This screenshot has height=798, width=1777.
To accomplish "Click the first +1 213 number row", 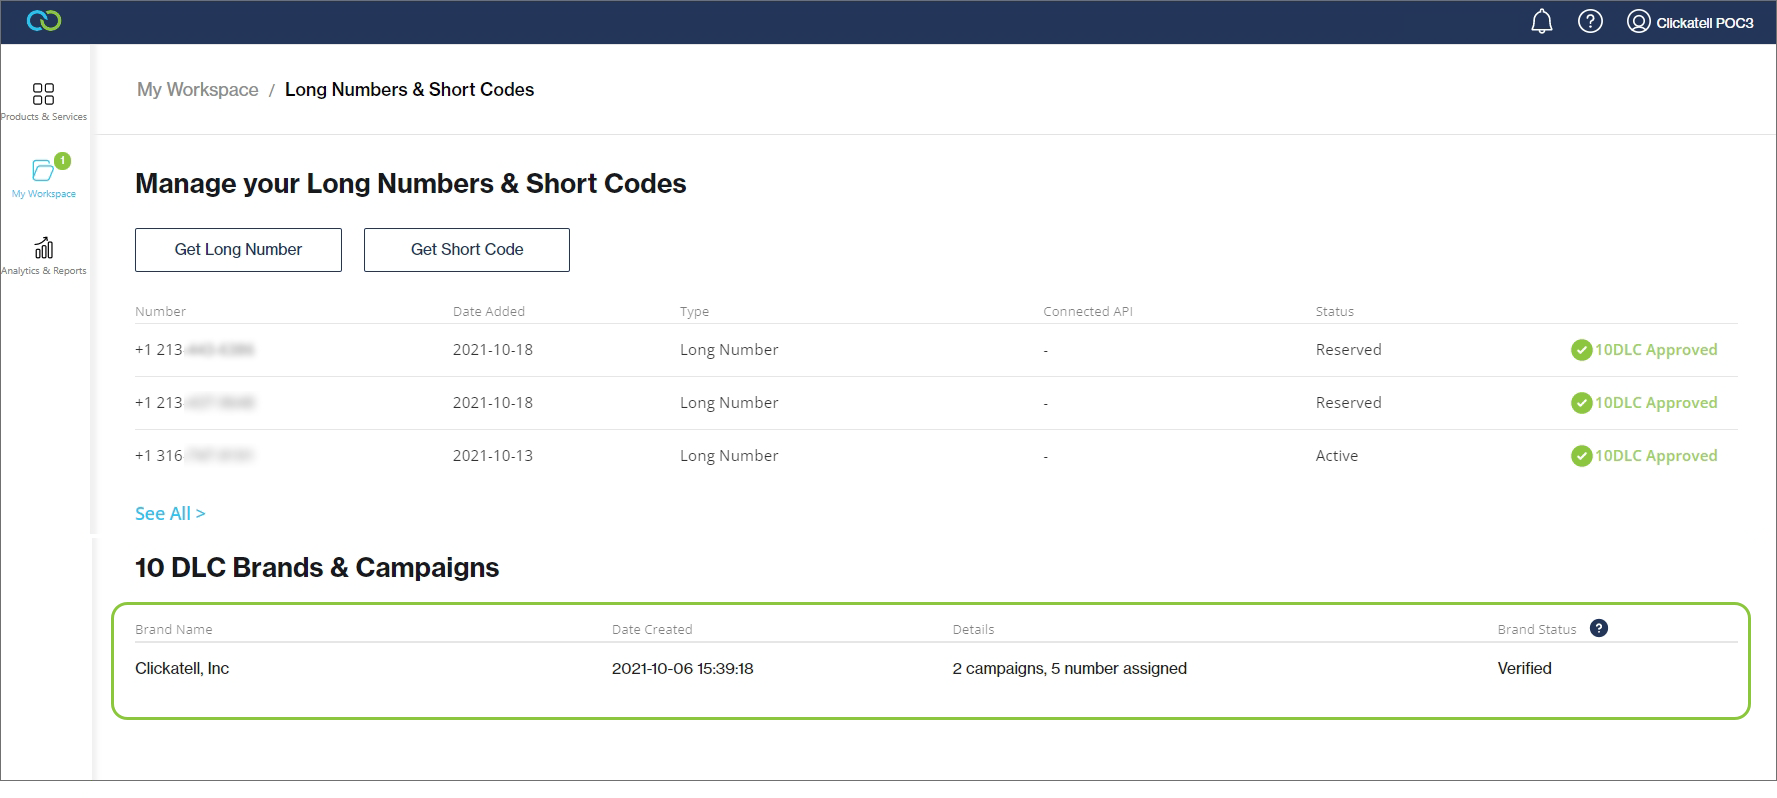I will pos(194,350).
